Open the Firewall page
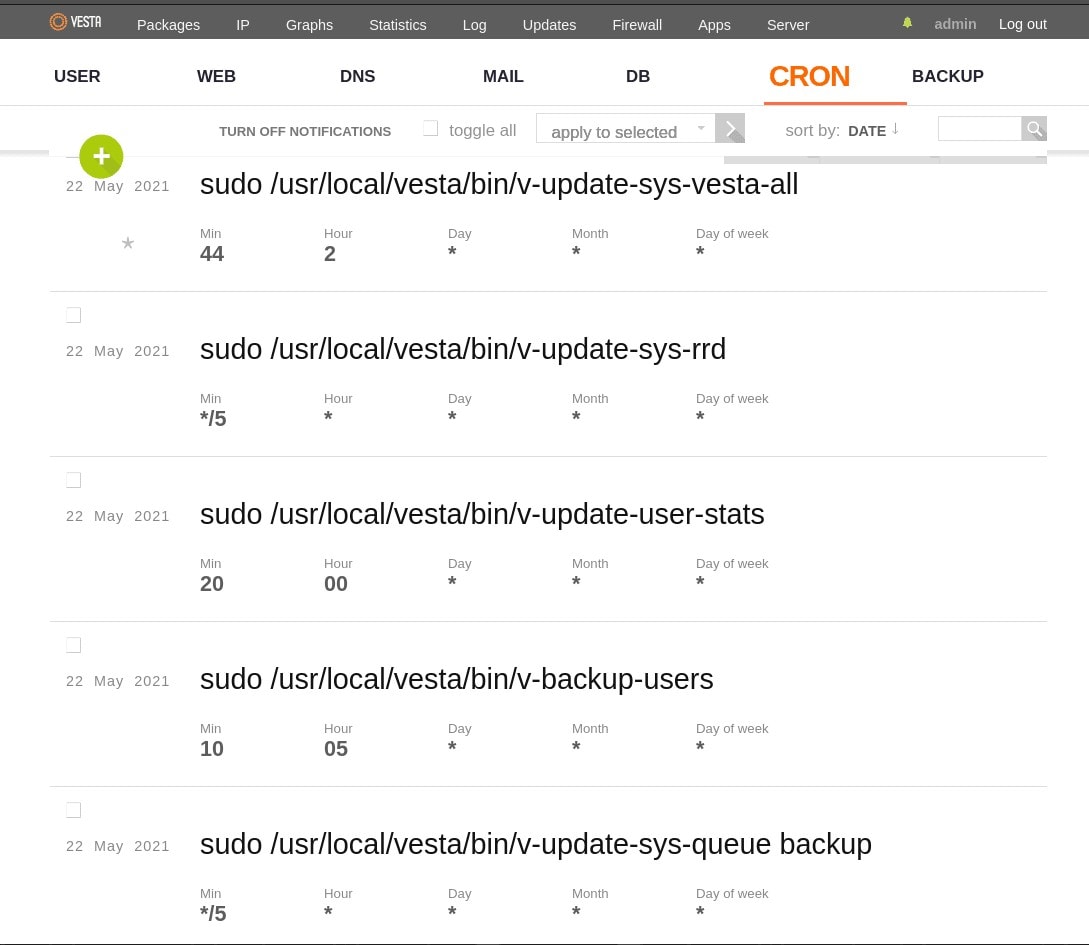Image resolution: width=1089 pixels, height=945 pixels. [x=637, y=25]
